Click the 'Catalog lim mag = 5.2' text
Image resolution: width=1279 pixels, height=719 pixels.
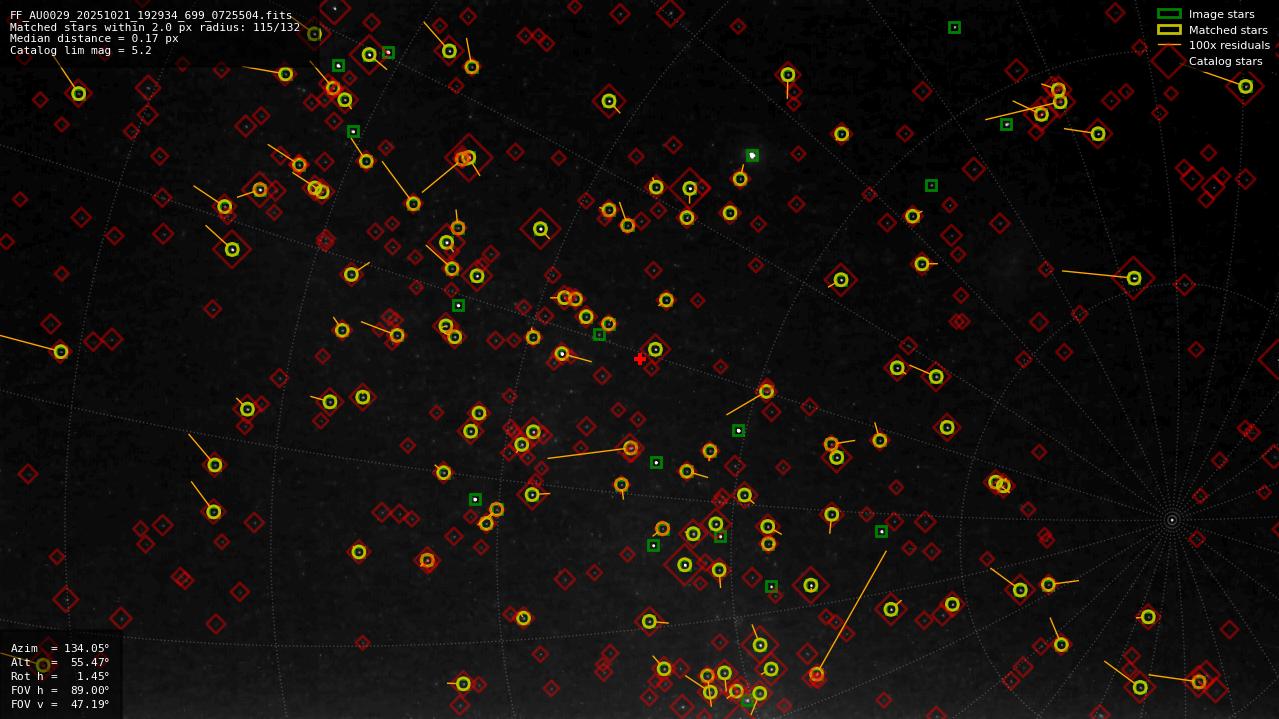point(81,50)
